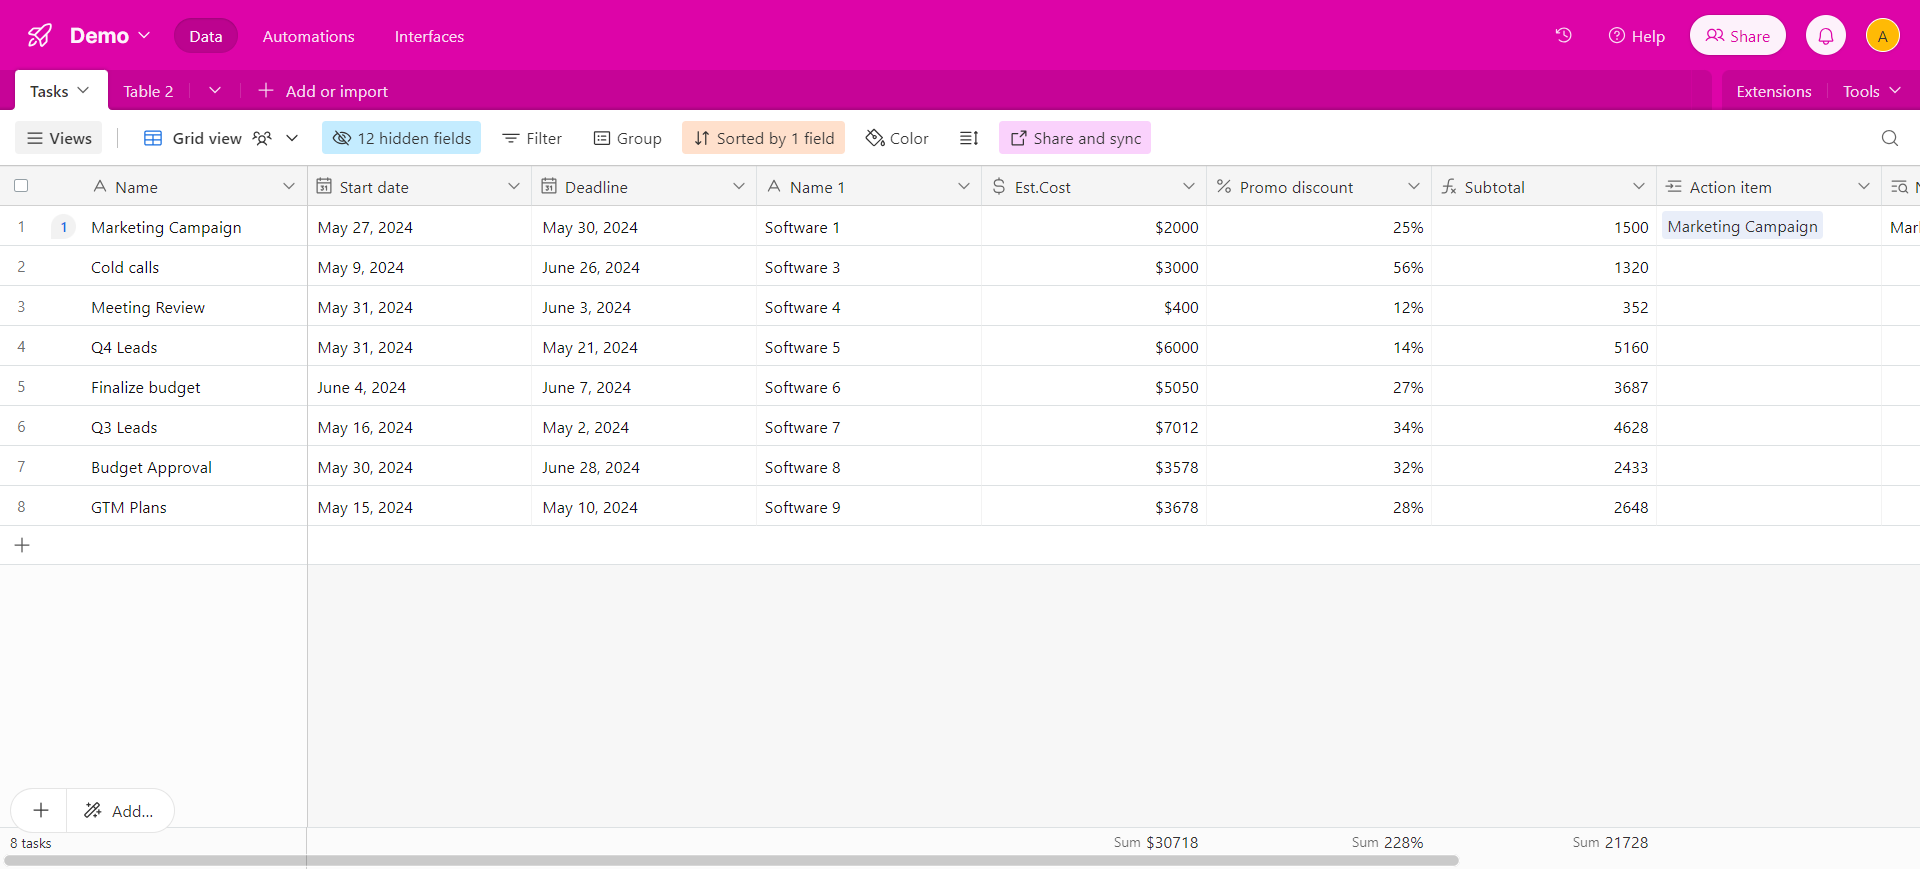
Task: Open base history clock icon
Action: 1563,36
